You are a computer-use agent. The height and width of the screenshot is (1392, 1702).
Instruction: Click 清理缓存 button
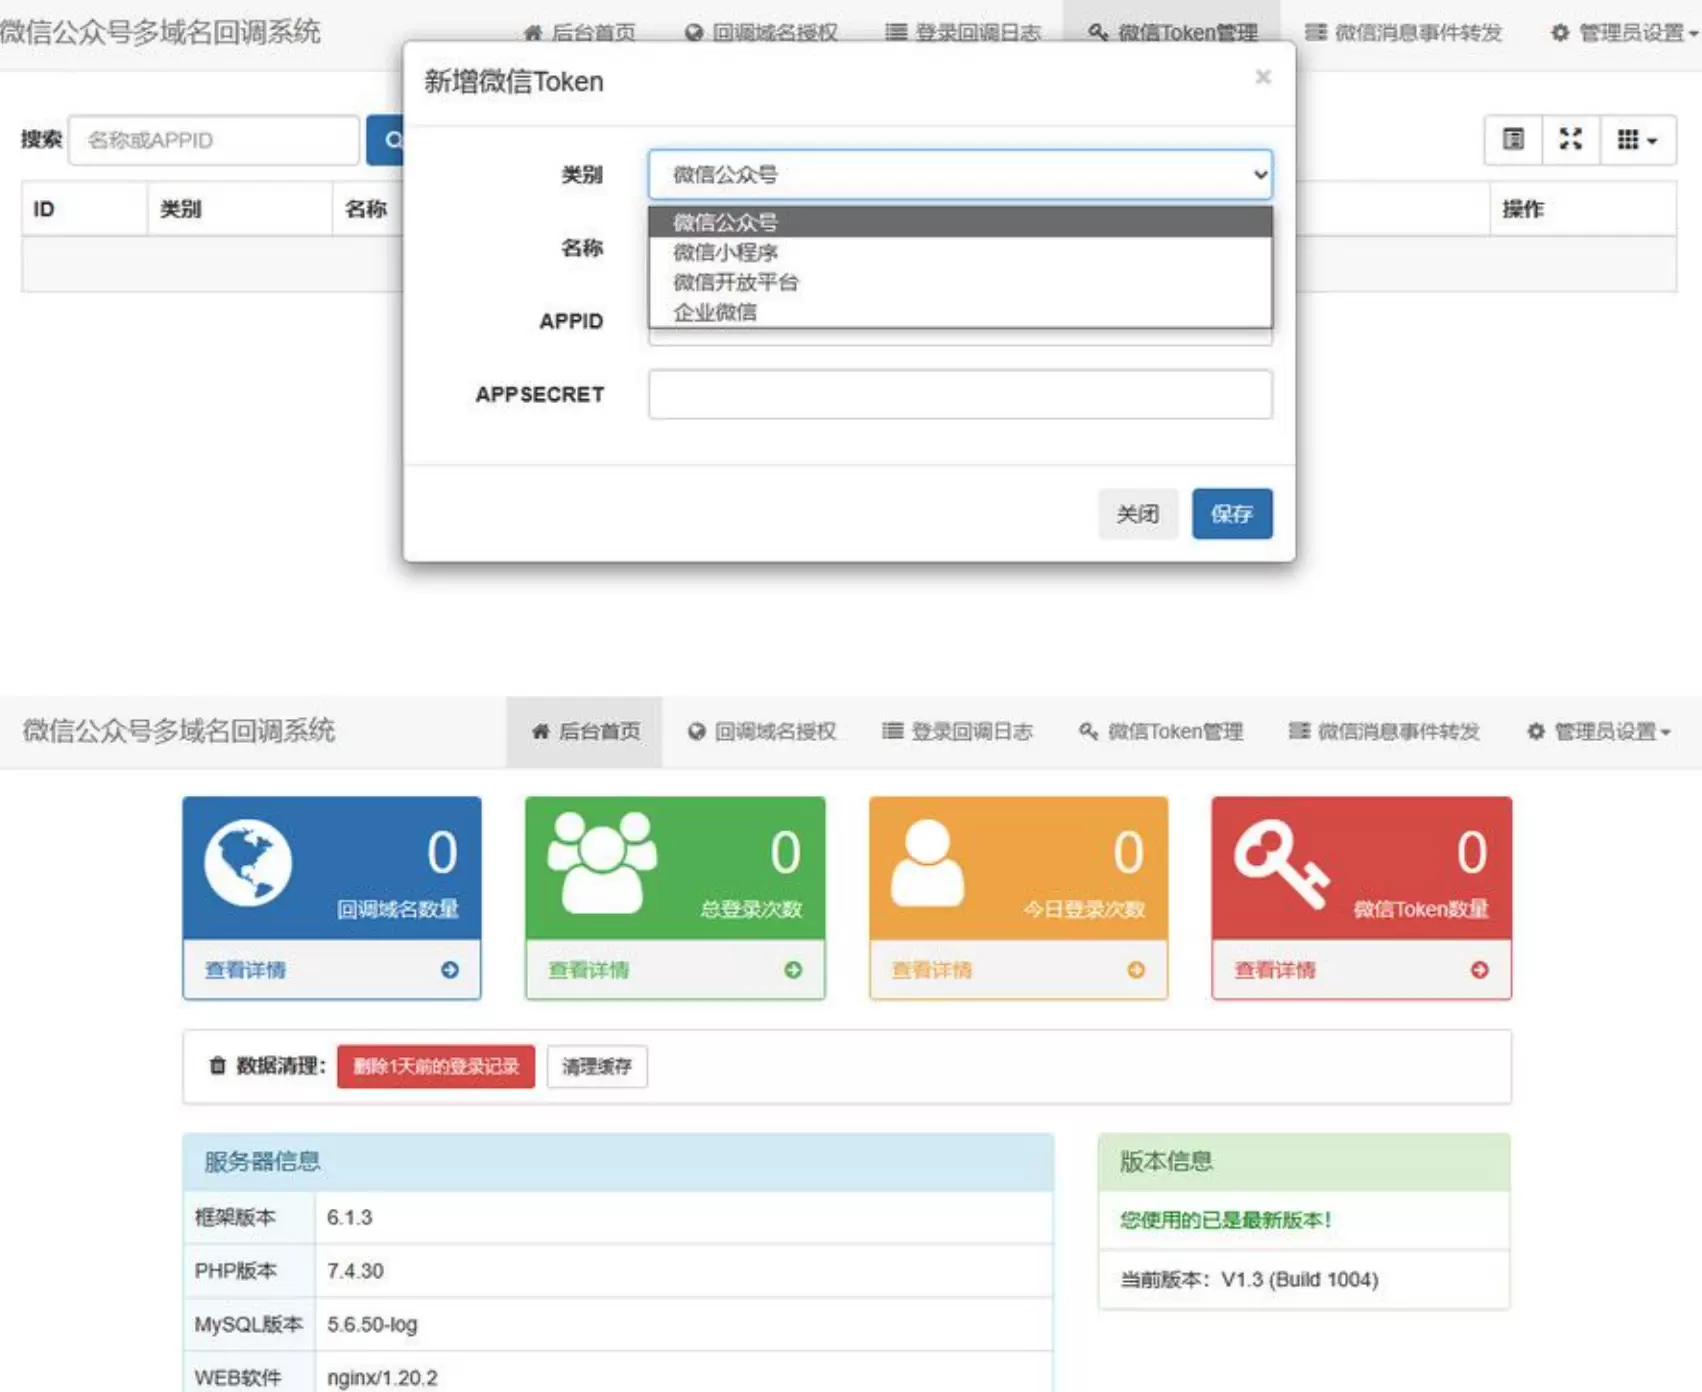point(597,1066)
